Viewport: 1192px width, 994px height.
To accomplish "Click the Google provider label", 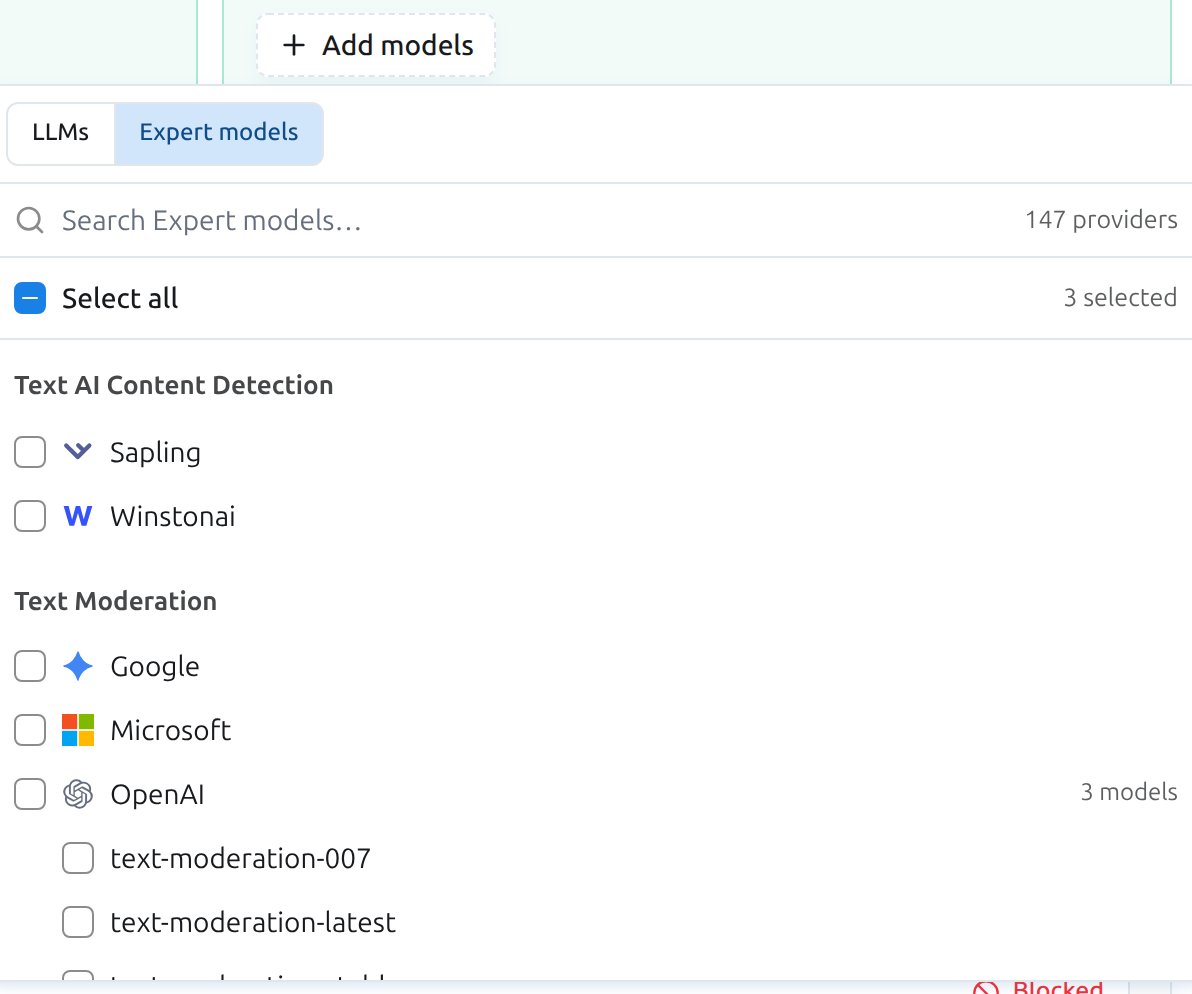I will click(155, 666).
